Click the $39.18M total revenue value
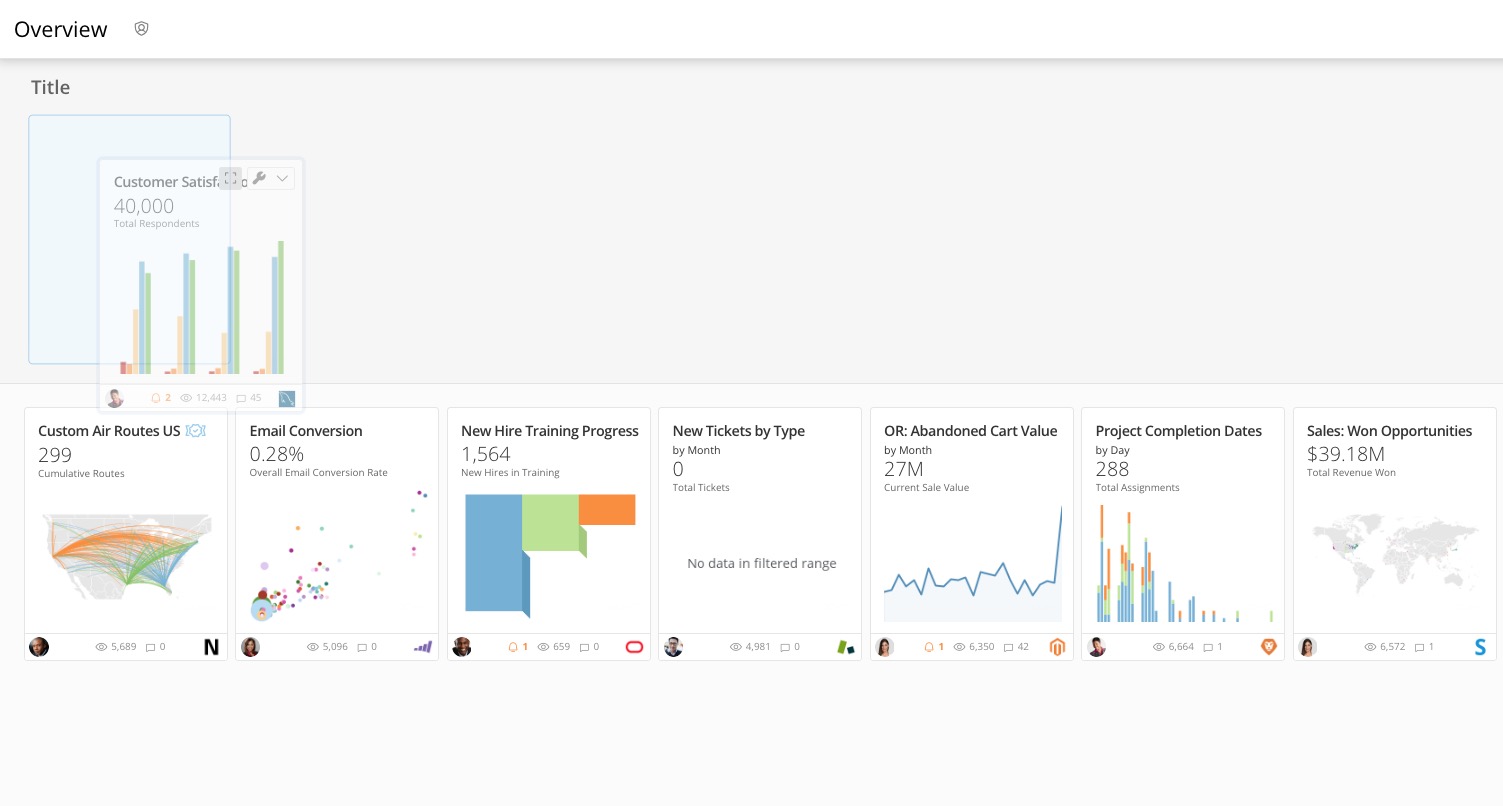Viewport: 1503px width, 806px height. click(1346, 454)
